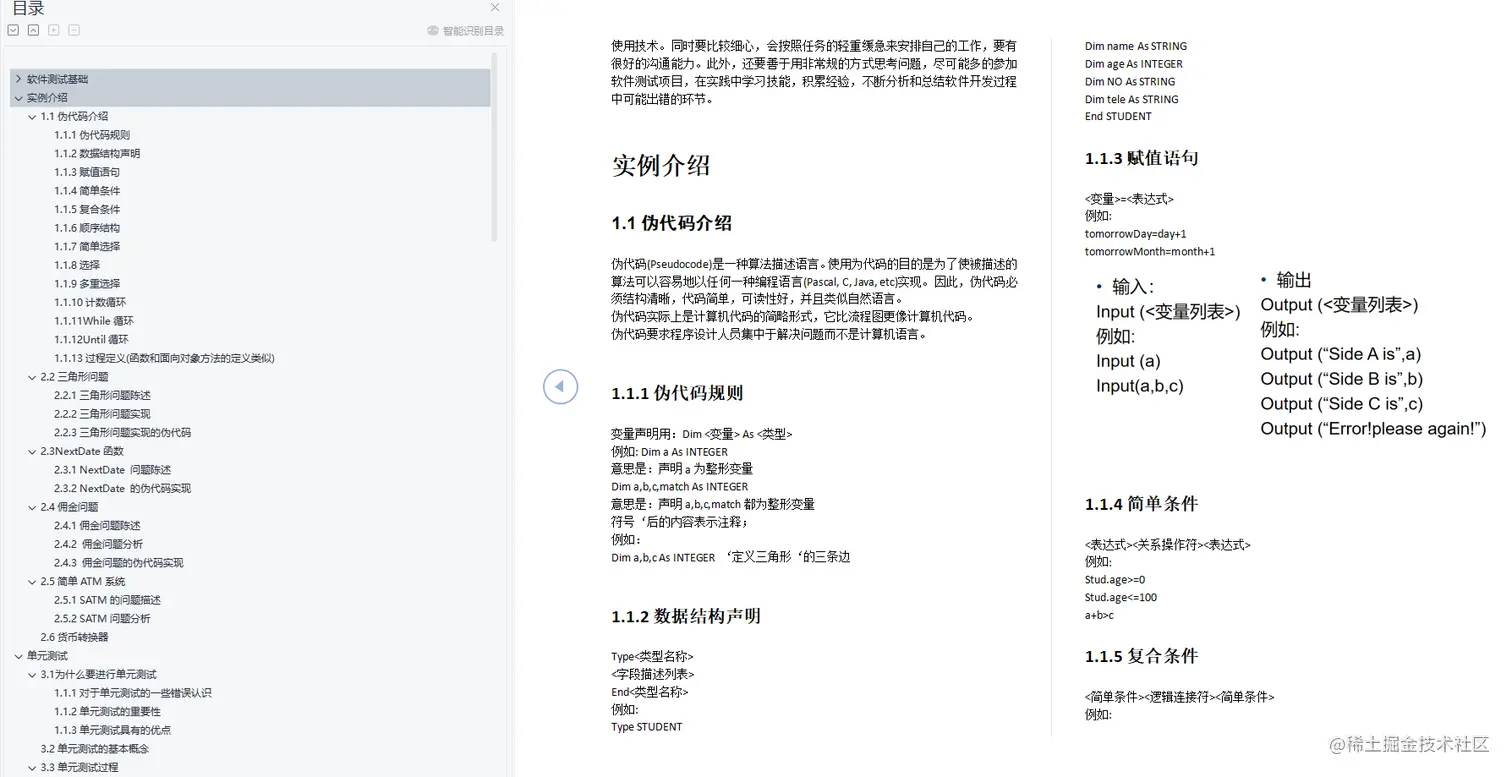Viewport: 1512px width, 777px height.
Task: Click the minus icon in the 目录 toolbar
Action: [73, 30]
